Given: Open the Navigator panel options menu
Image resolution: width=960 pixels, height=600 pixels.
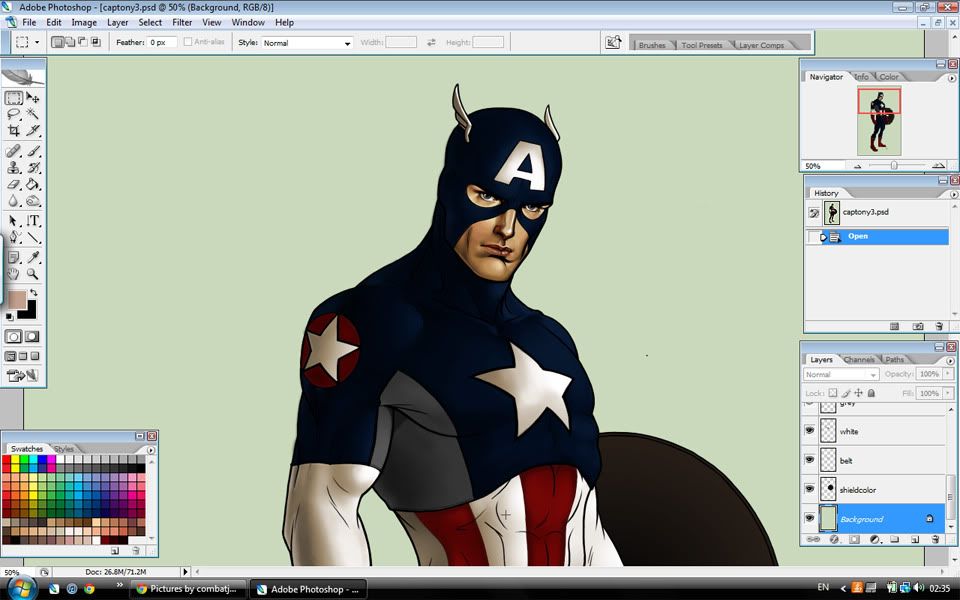Looking at the screenshot, I should [951, 78].
